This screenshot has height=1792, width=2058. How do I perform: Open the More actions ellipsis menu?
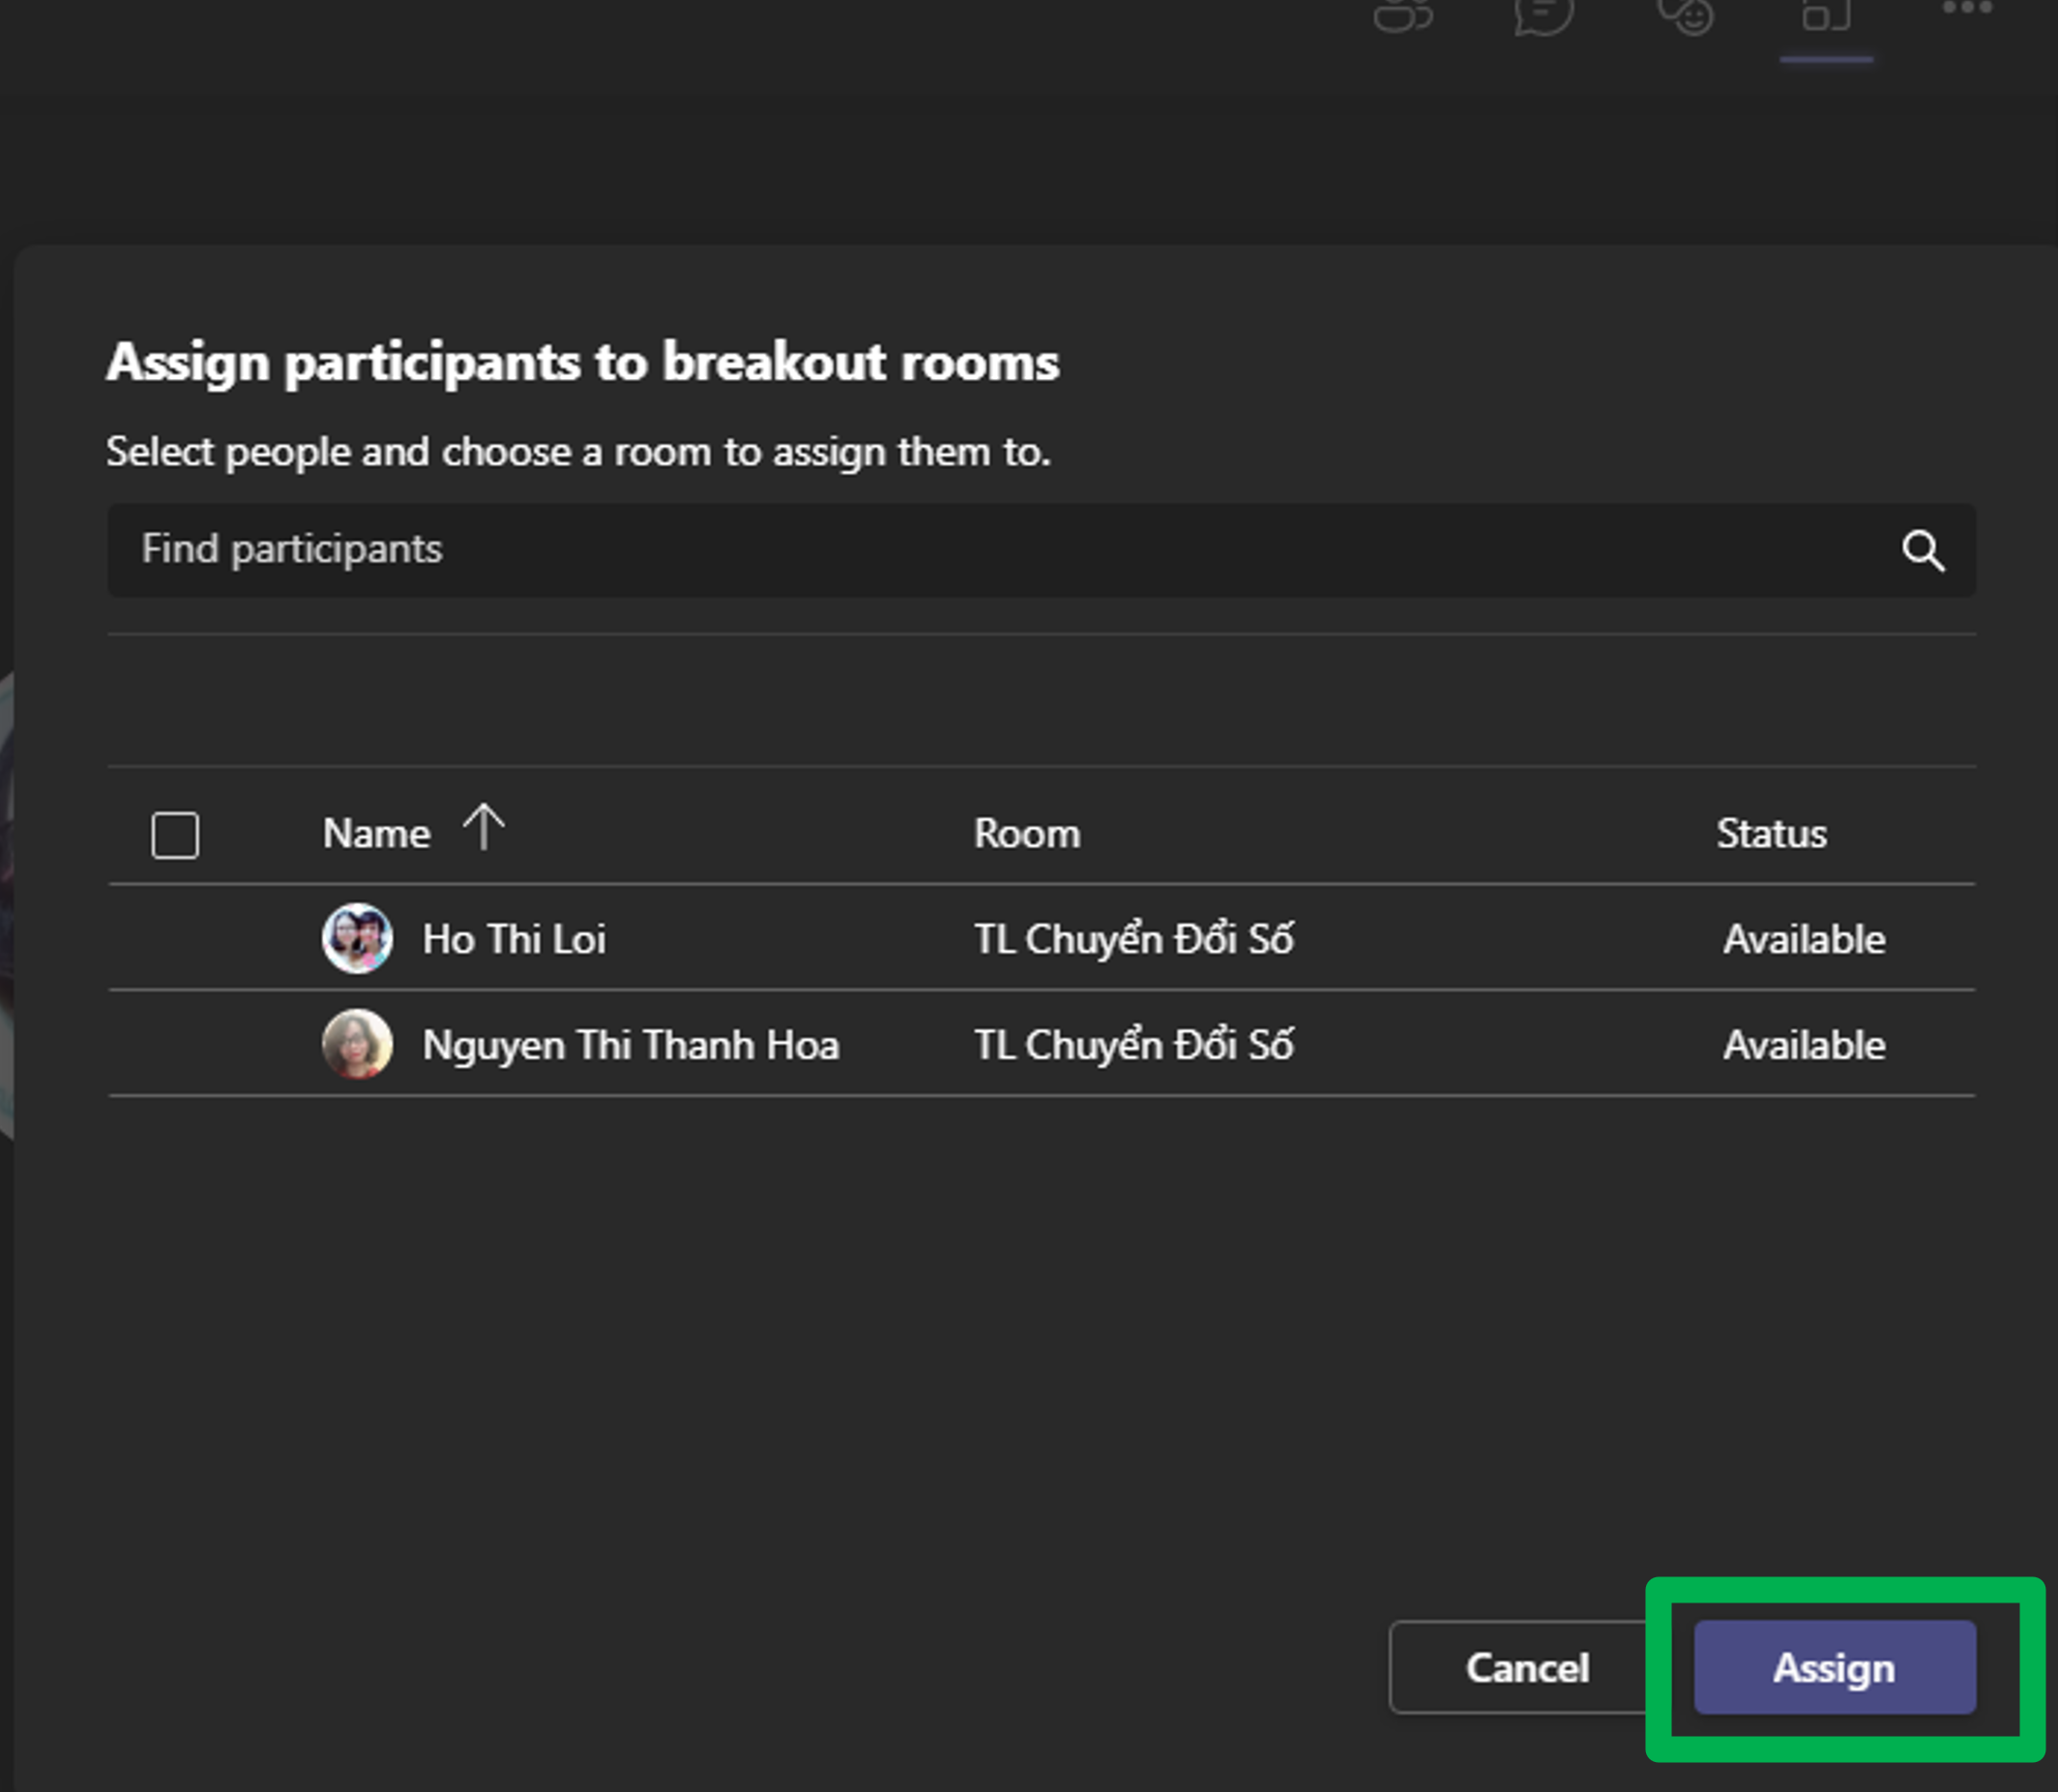pyautogui.click(x=1967, y=9)
